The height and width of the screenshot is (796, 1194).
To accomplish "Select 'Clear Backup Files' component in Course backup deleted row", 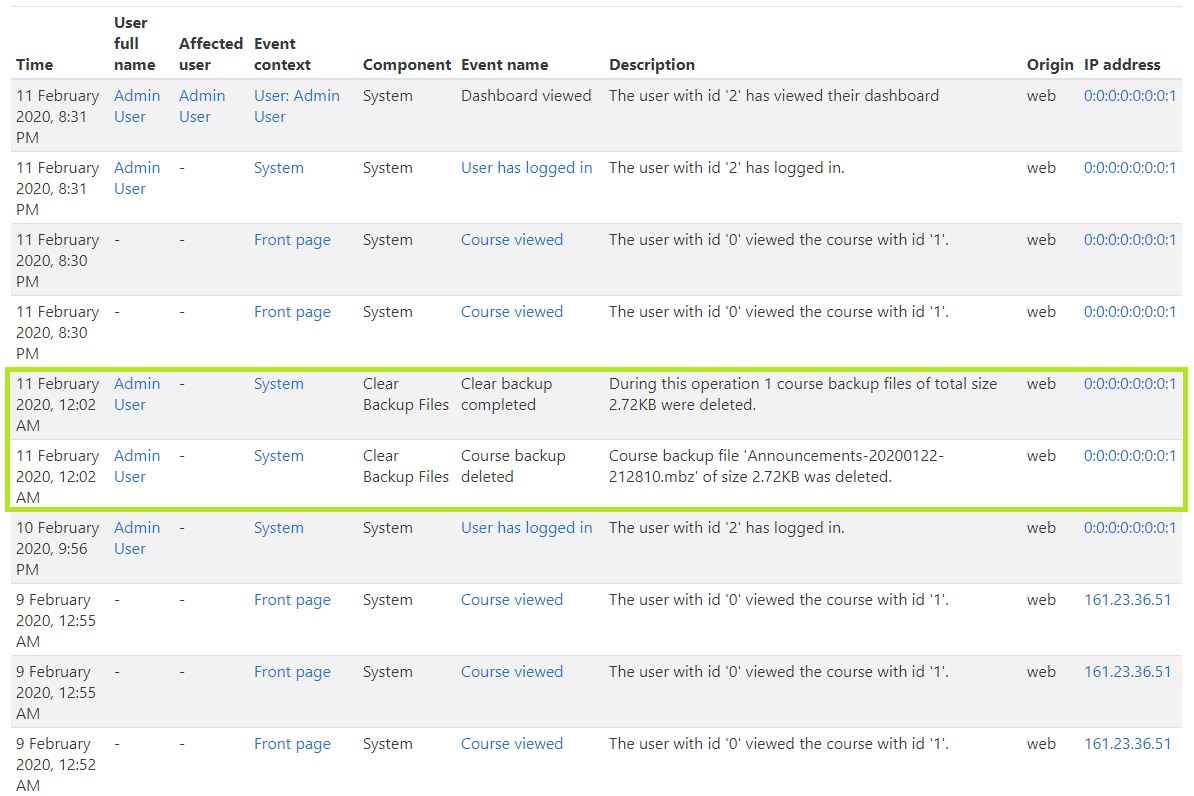I will (x=406, y=466).
